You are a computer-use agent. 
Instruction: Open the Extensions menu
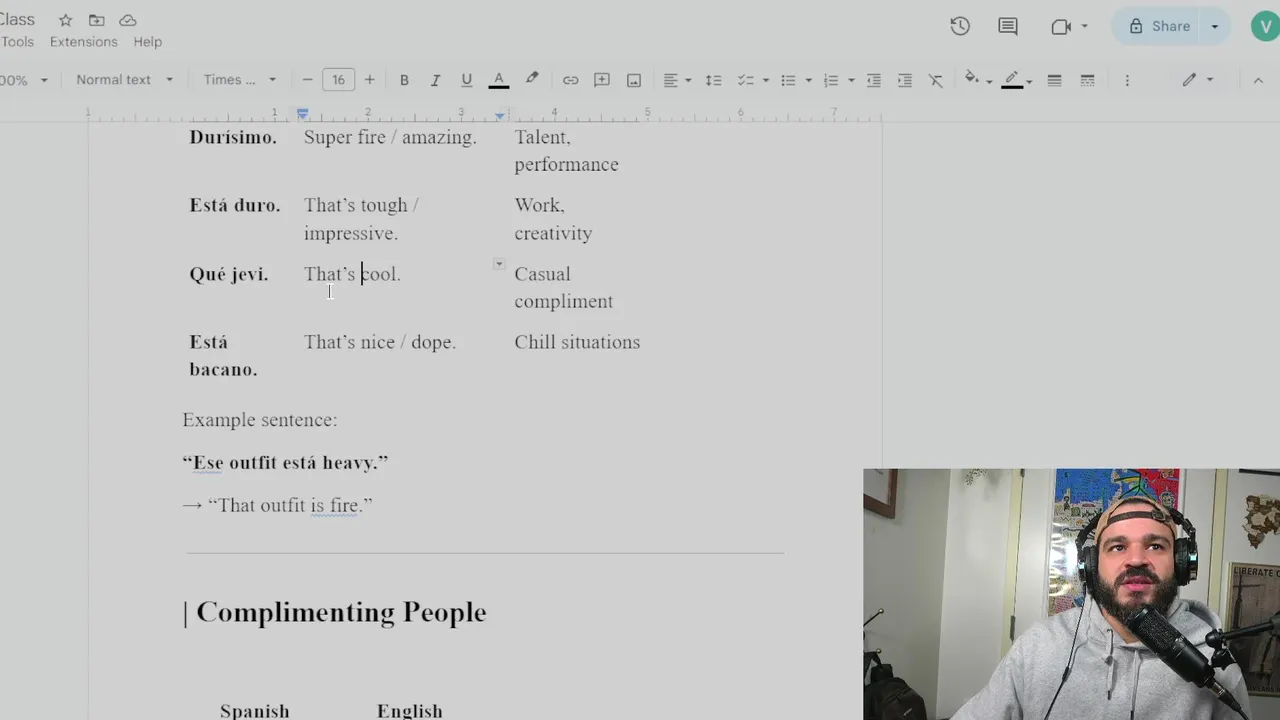click(84, 42)
